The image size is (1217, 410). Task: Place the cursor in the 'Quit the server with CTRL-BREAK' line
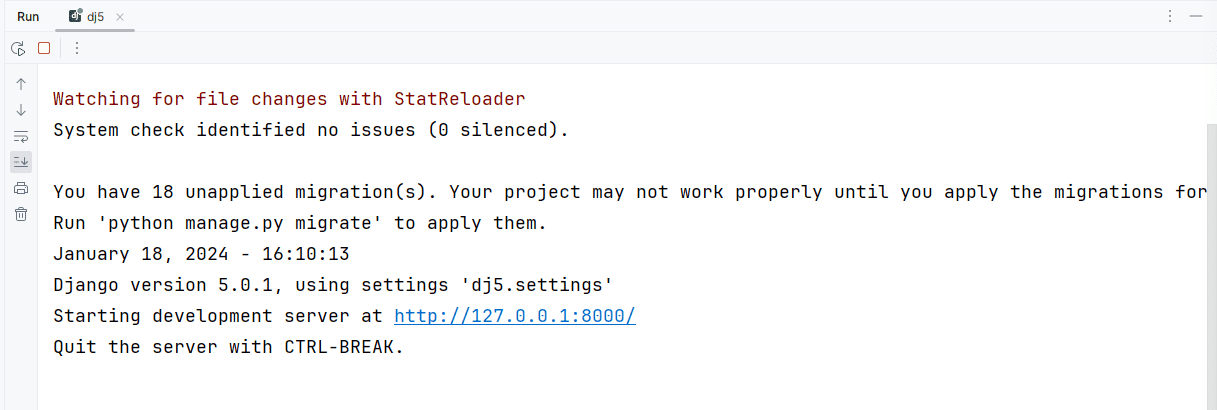(228, 347)
